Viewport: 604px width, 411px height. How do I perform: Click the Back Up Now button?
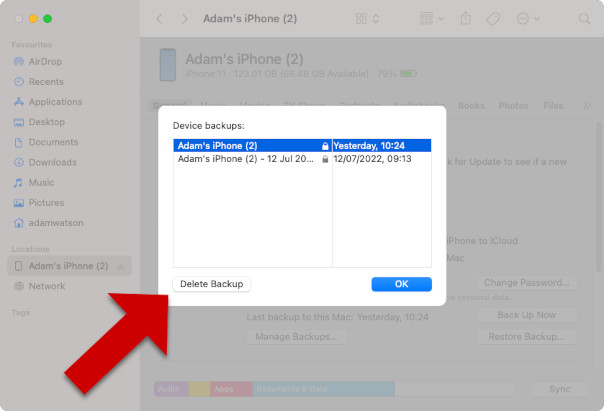pyautogui.click(x=527, y=315)
